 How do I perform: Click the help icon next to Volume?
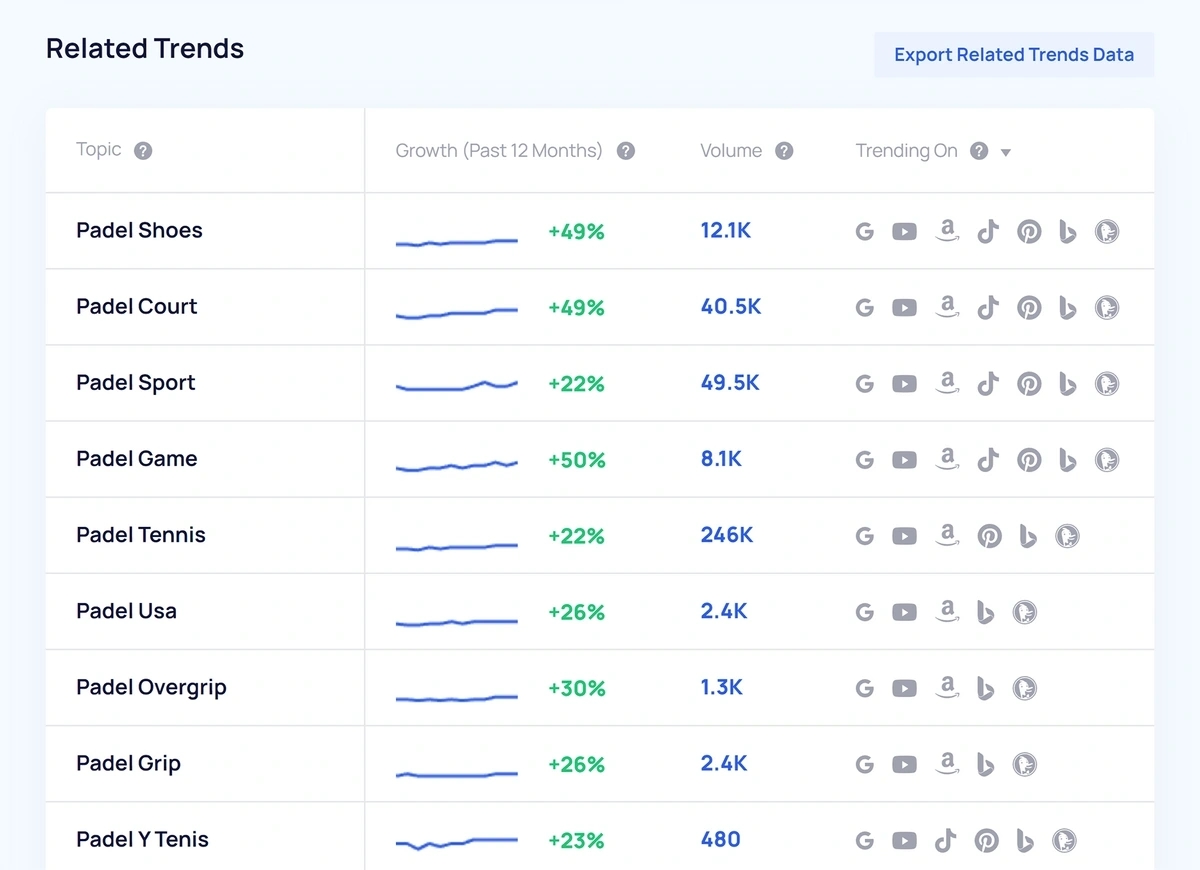[x=785, y=151]
